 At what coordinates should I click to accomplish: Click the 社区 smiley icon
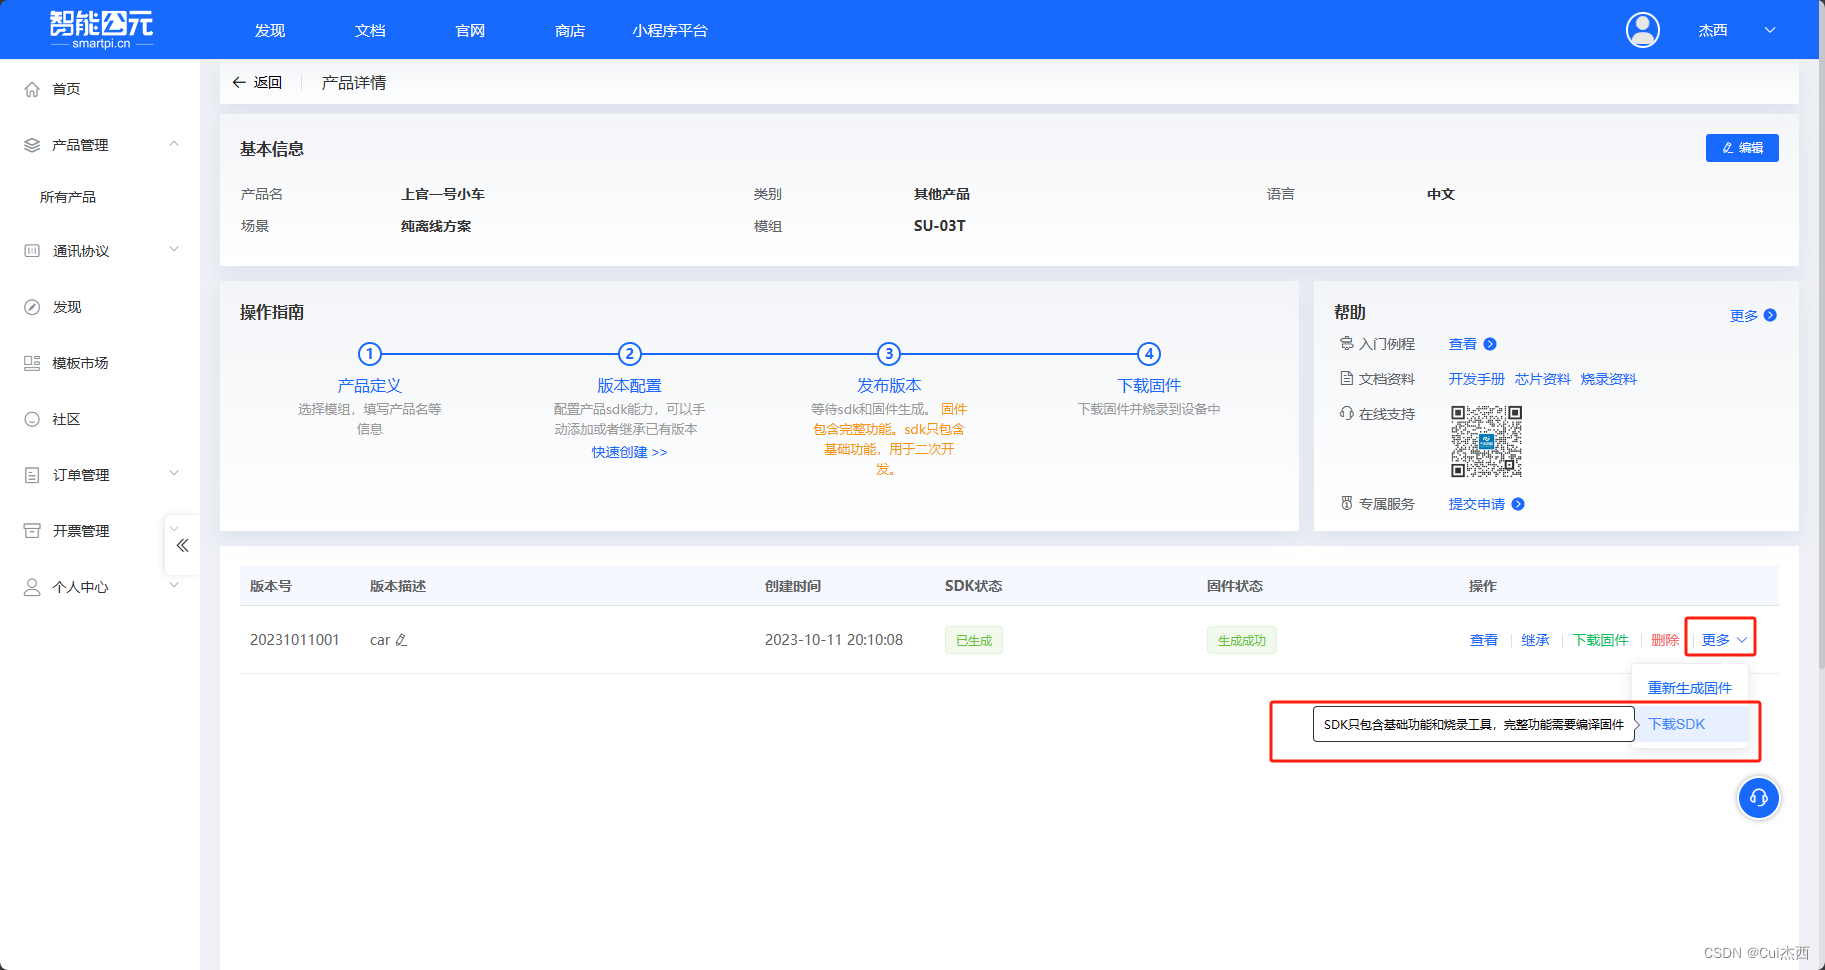tap(32, 419)
